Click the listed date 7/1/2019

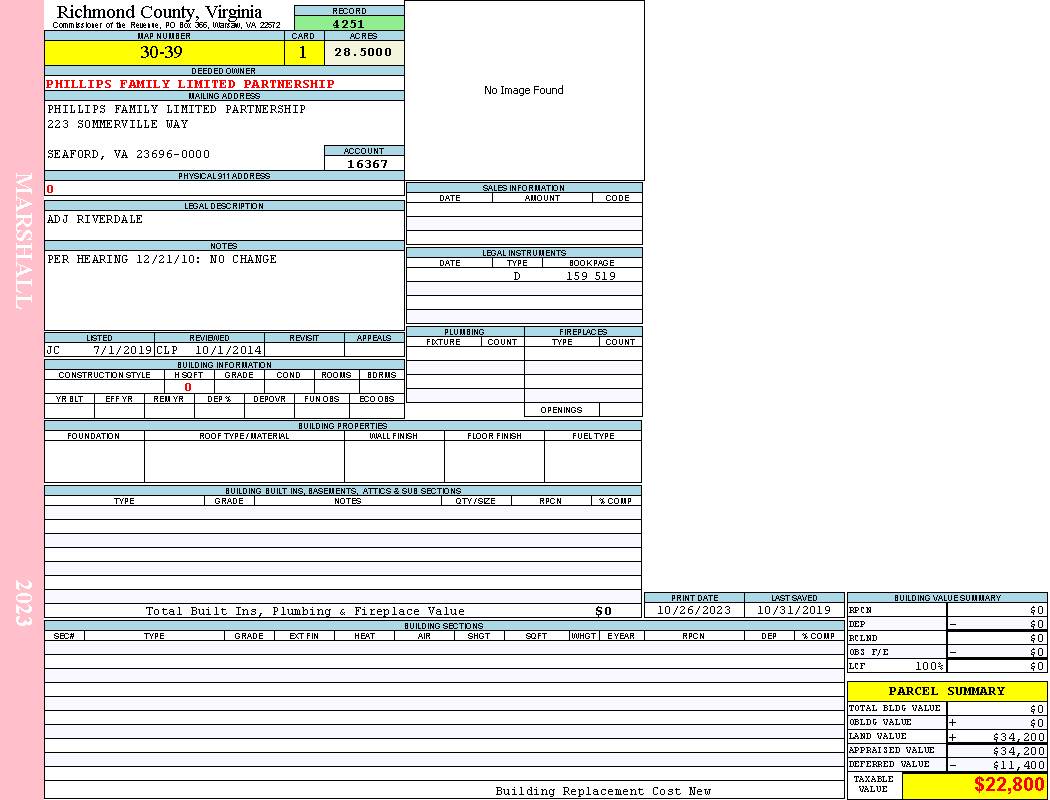(x=122, y=351)
